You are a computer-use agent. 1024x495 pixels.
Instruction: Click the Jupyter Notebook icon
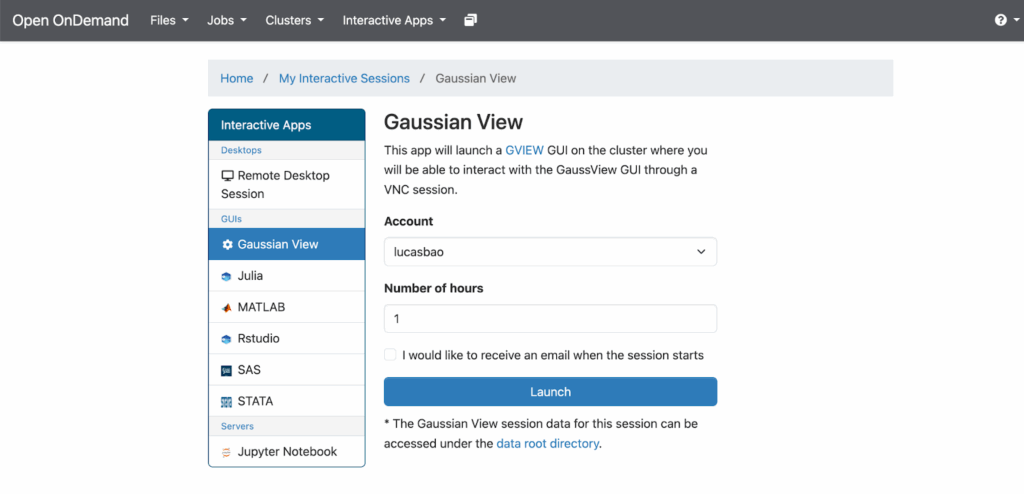(x=227, y=452)
